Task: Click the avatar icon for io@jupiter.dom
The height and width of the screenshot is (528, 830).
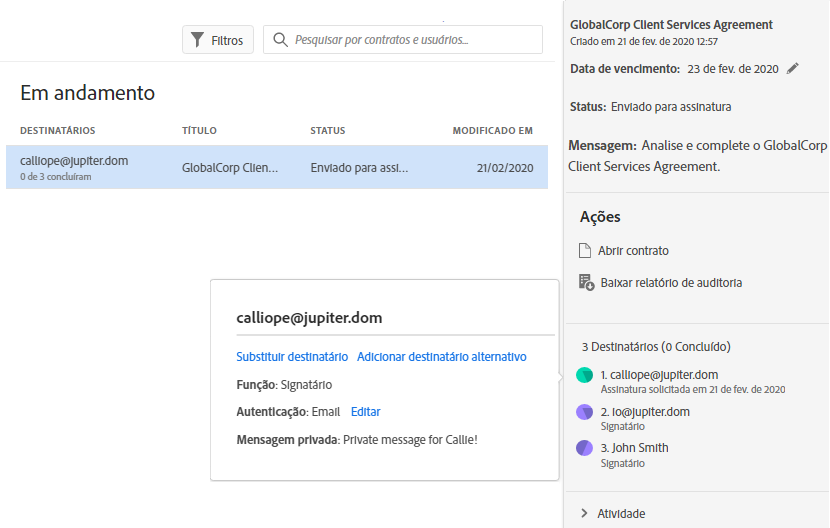Action: point(584,412)
